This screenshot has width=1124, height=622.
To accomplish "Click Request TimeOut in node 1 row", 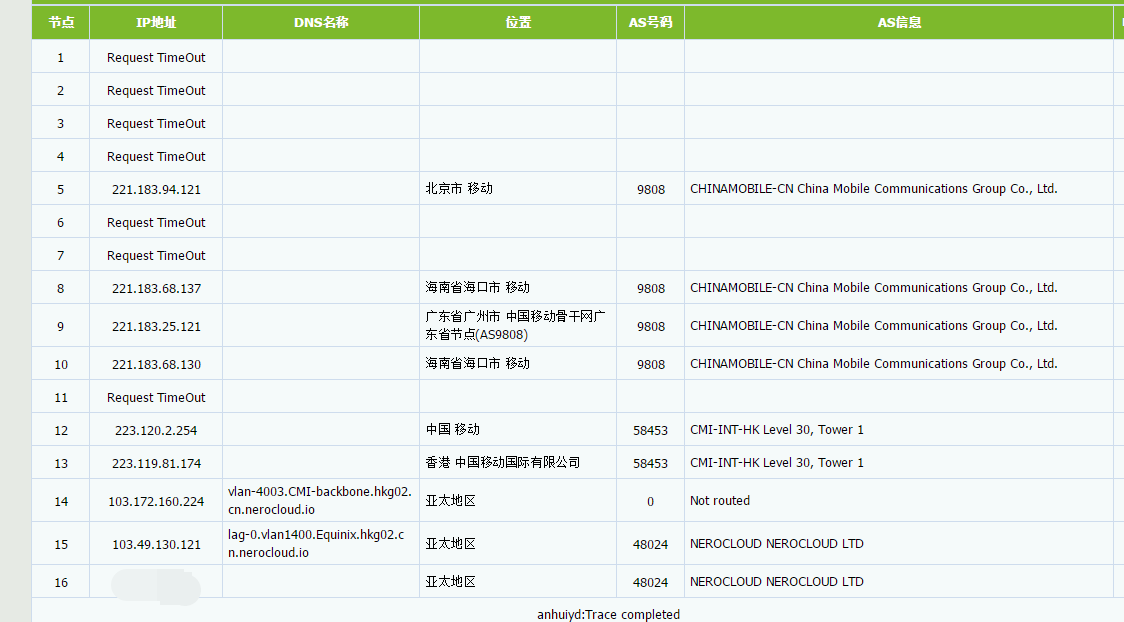I will click(x=156, y=57).
